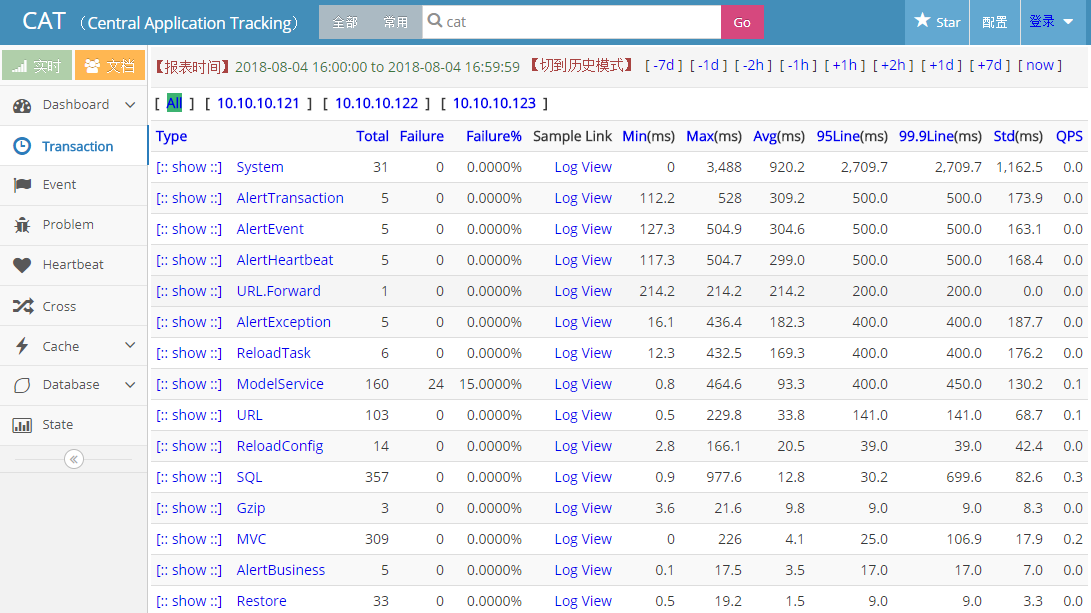Click the Transaction clock icon

(x=22, y=146)
